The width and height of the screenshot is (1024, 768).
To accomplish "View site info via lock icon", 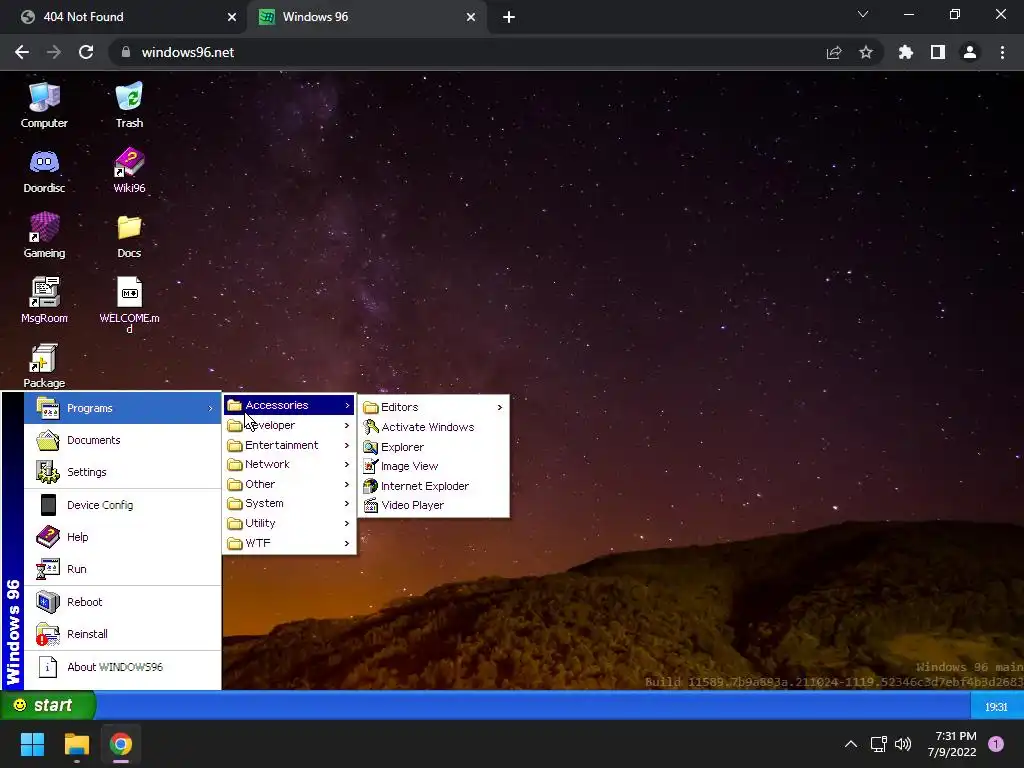I will (x=126, y=52).
